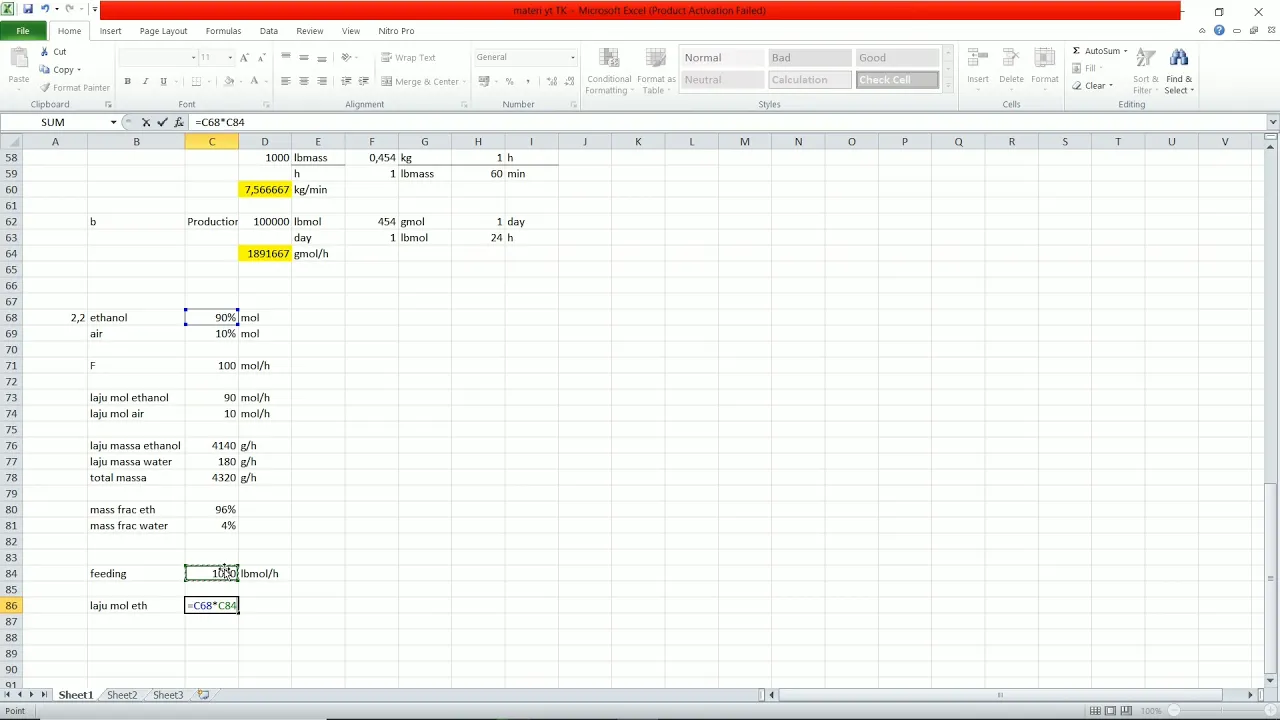Increase font size with Grow Font icon
The height and width of the screenshot is (720, 1280).
246,58
